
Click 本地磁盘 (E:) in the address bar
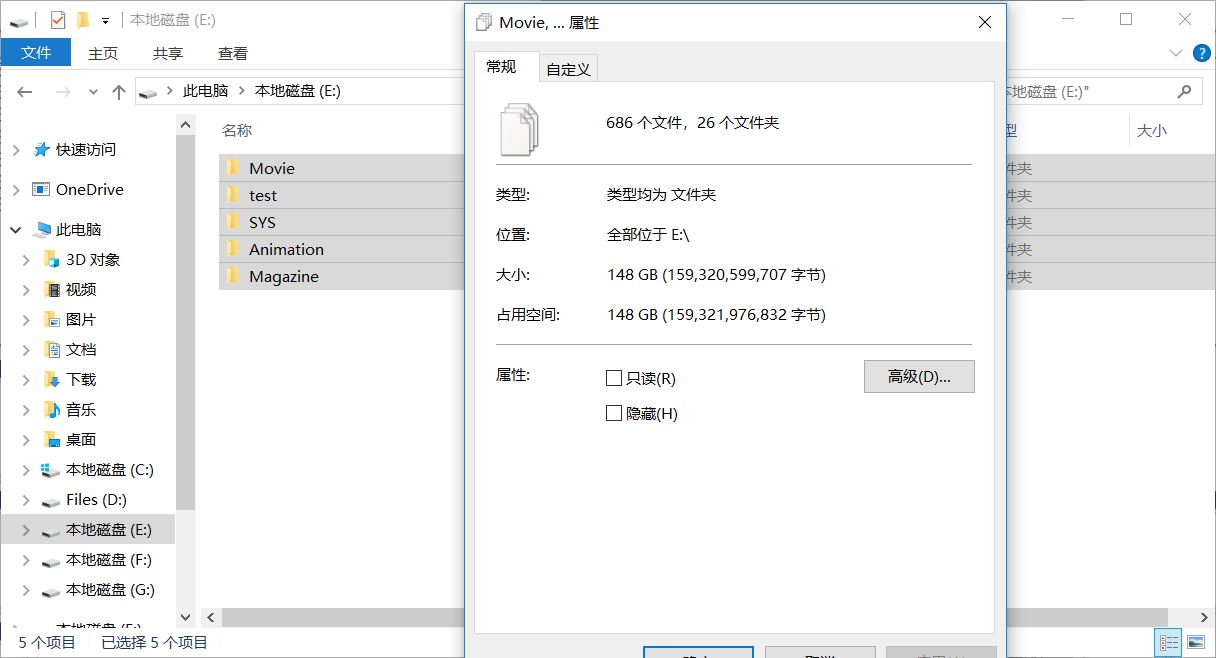point(298,90)
